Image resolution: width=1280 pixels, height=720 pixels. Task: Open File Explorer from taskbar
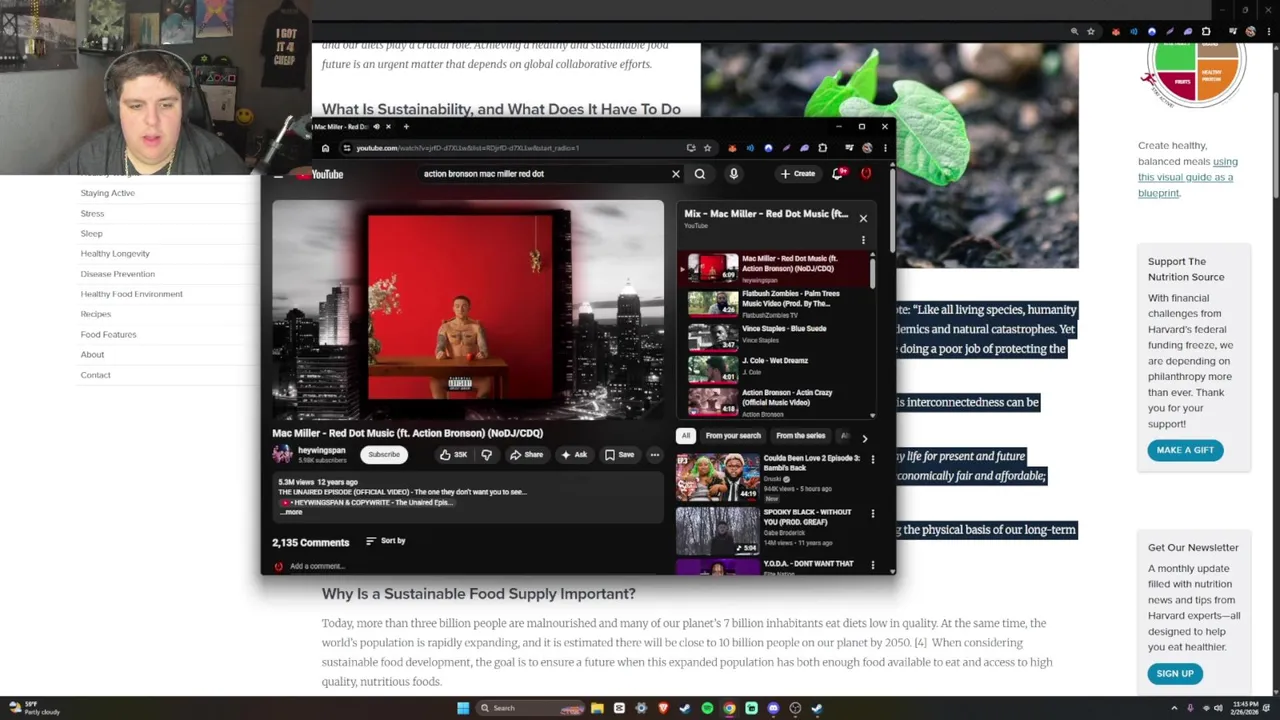[x=597, y=708]
